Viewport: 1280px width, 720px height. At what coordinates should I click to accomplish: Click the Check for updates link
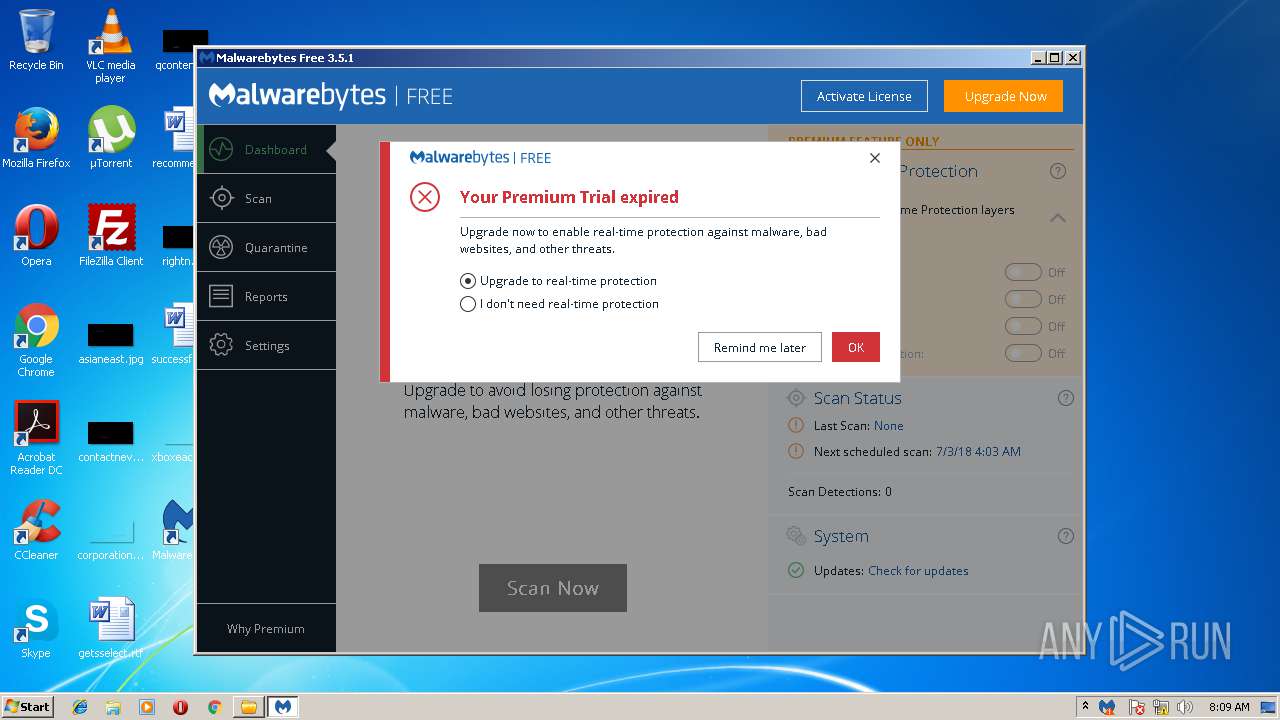click(918, 571)
